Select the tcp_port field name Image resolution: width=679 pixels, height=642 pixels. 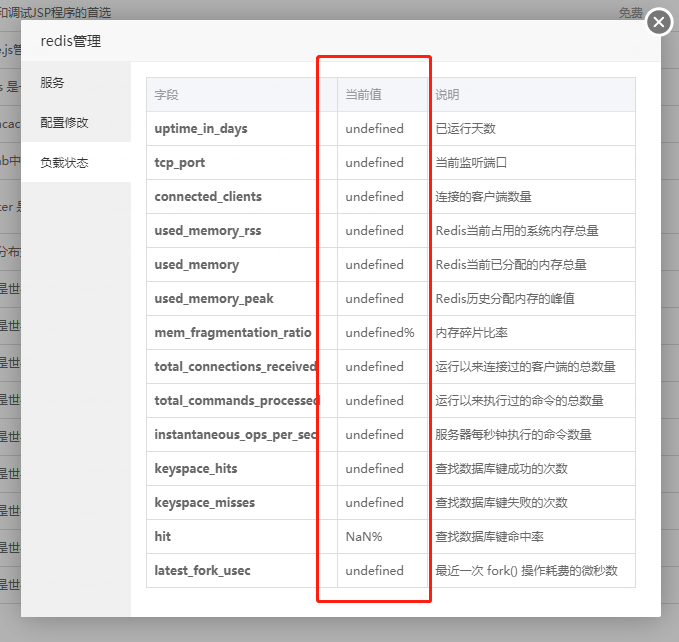coord(180,163)
